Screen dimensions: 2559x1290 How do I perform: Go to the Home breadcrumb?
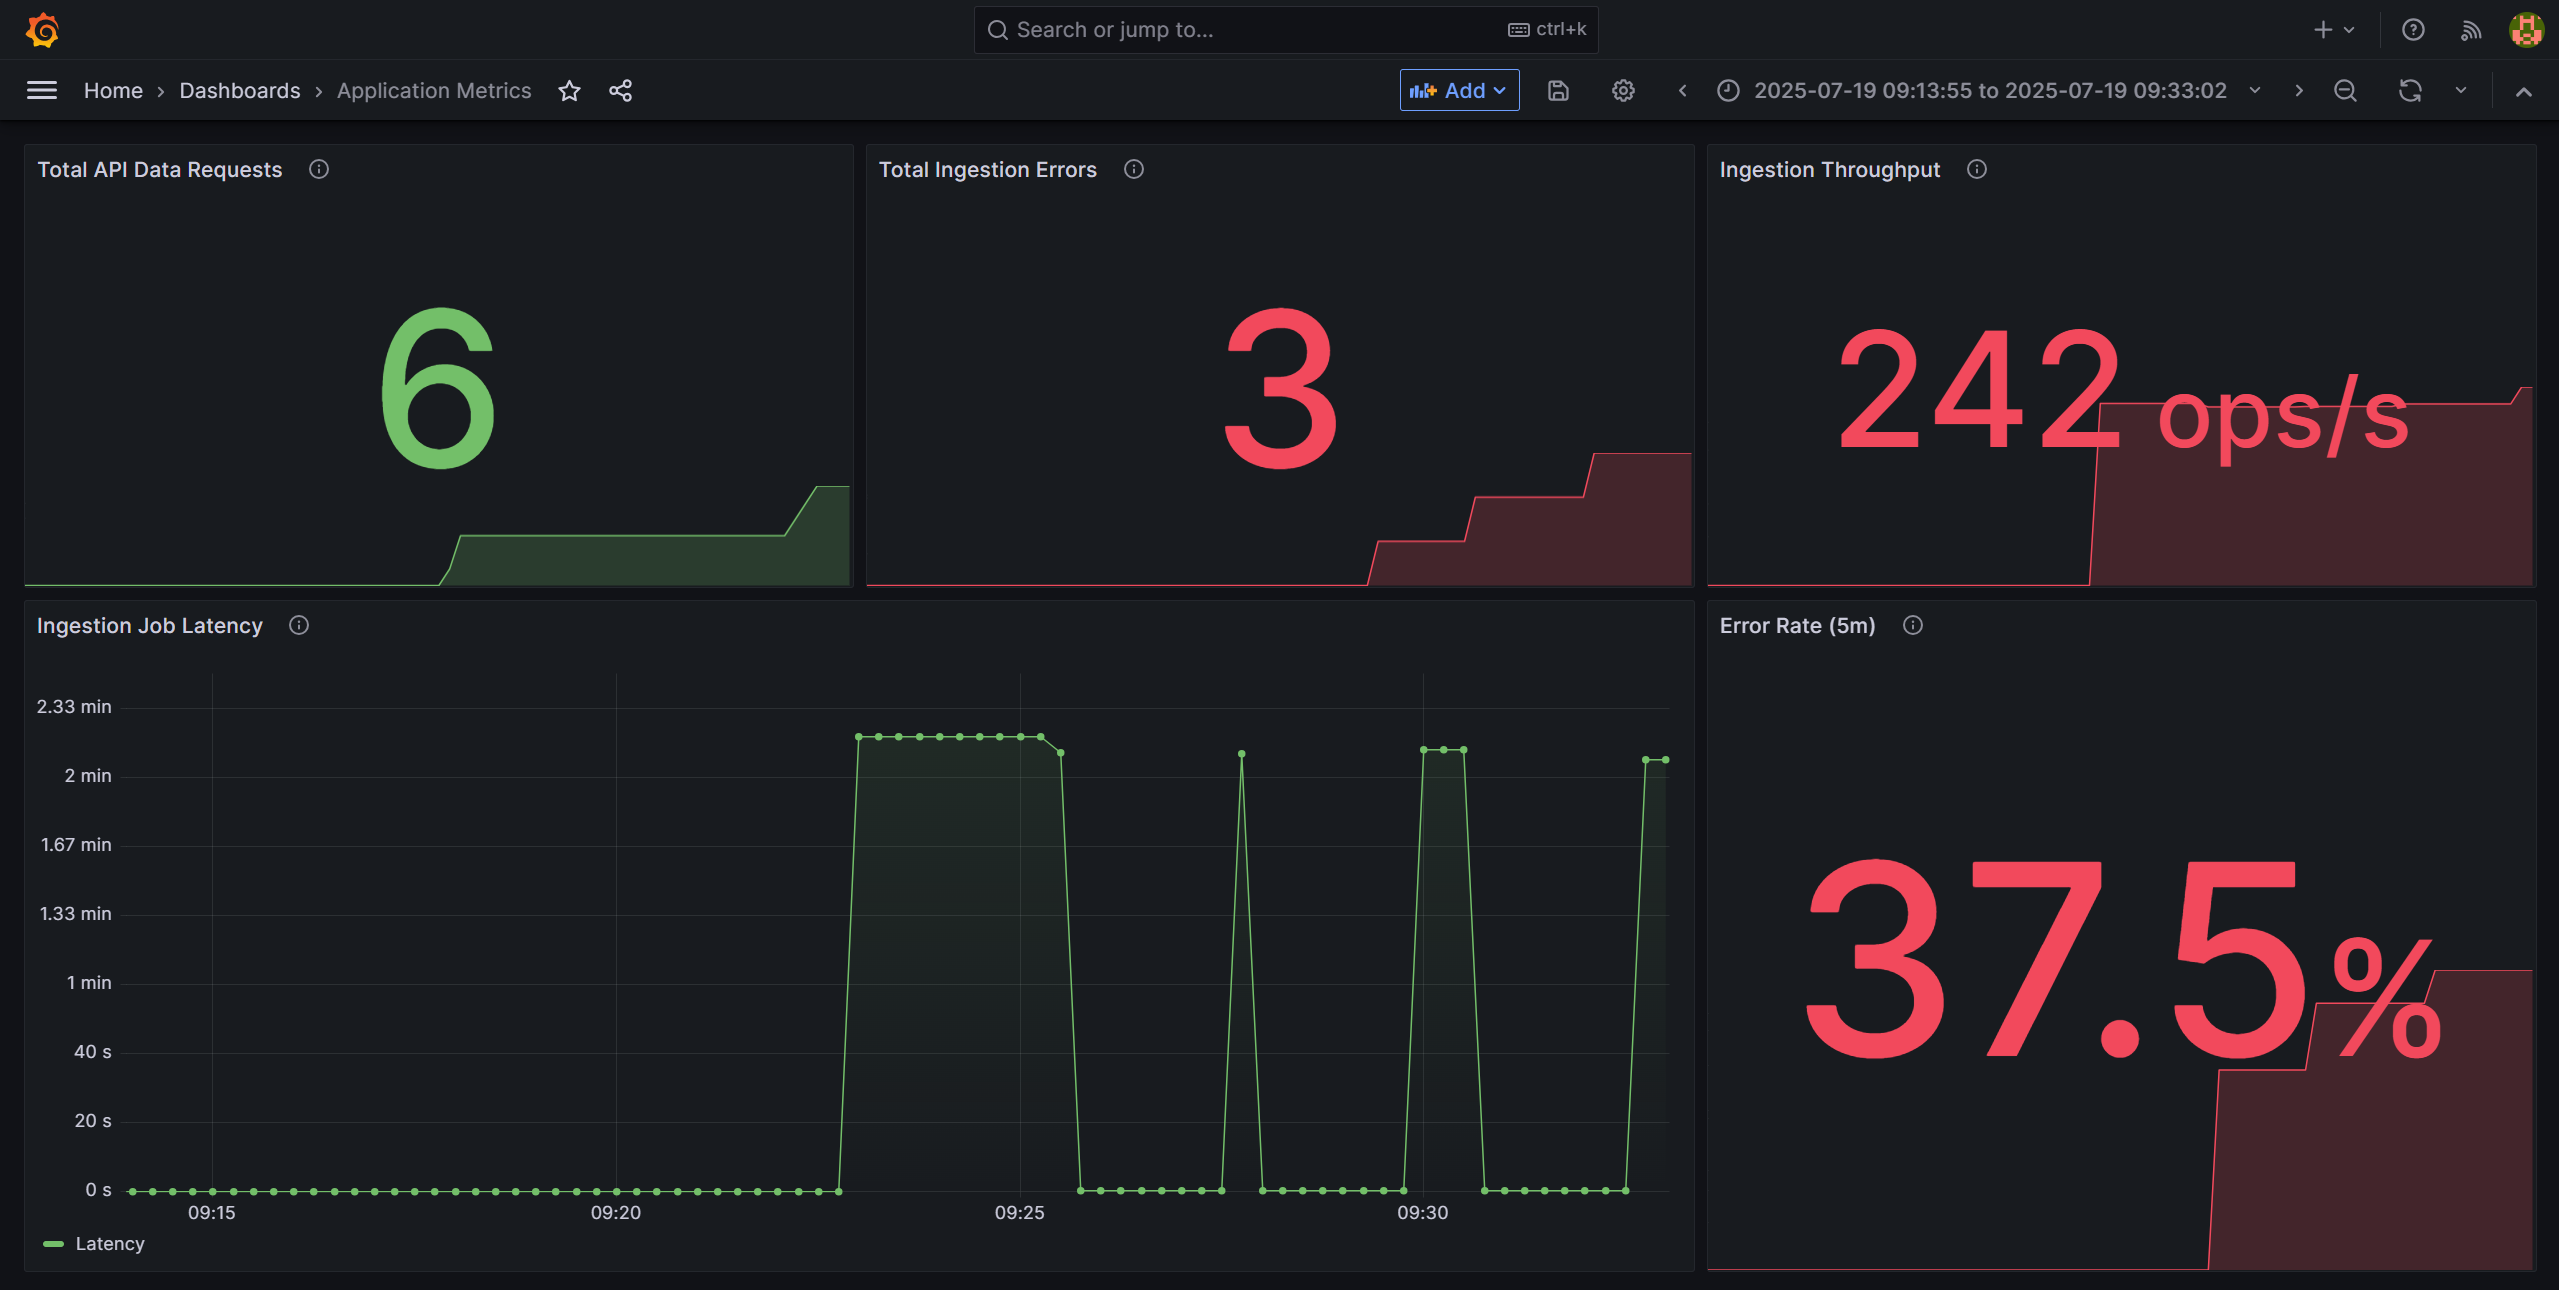point(113,91)
